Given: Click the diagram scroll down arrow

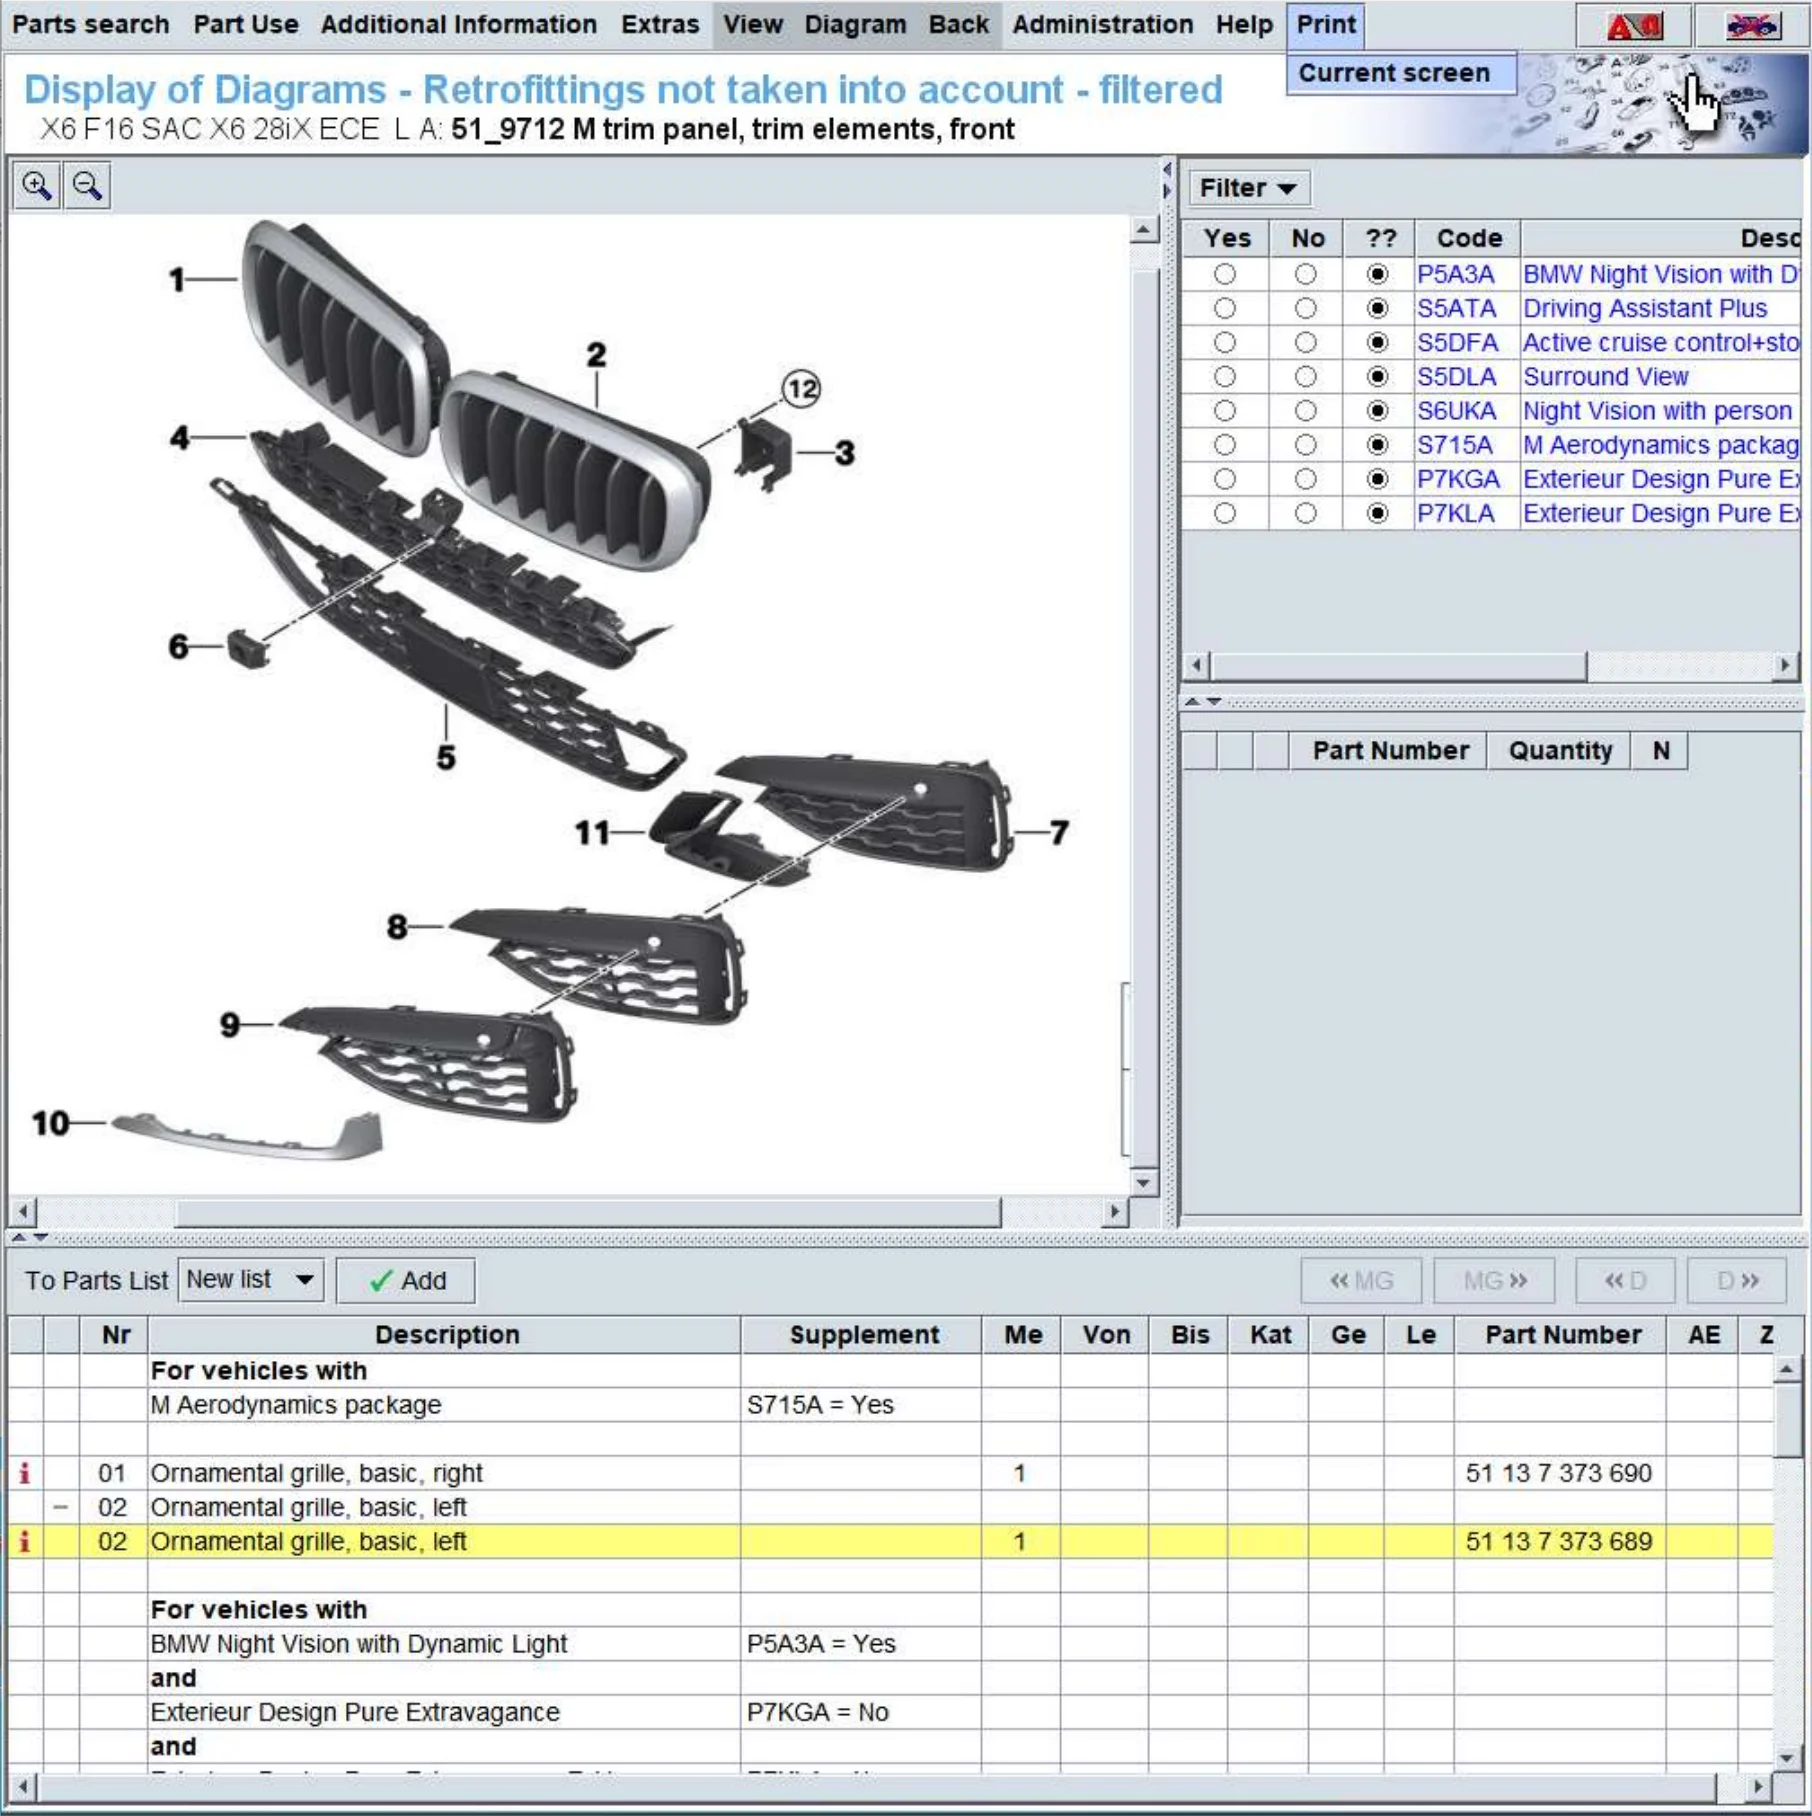Looking at the screenshot, I should pos(1144,1181).
